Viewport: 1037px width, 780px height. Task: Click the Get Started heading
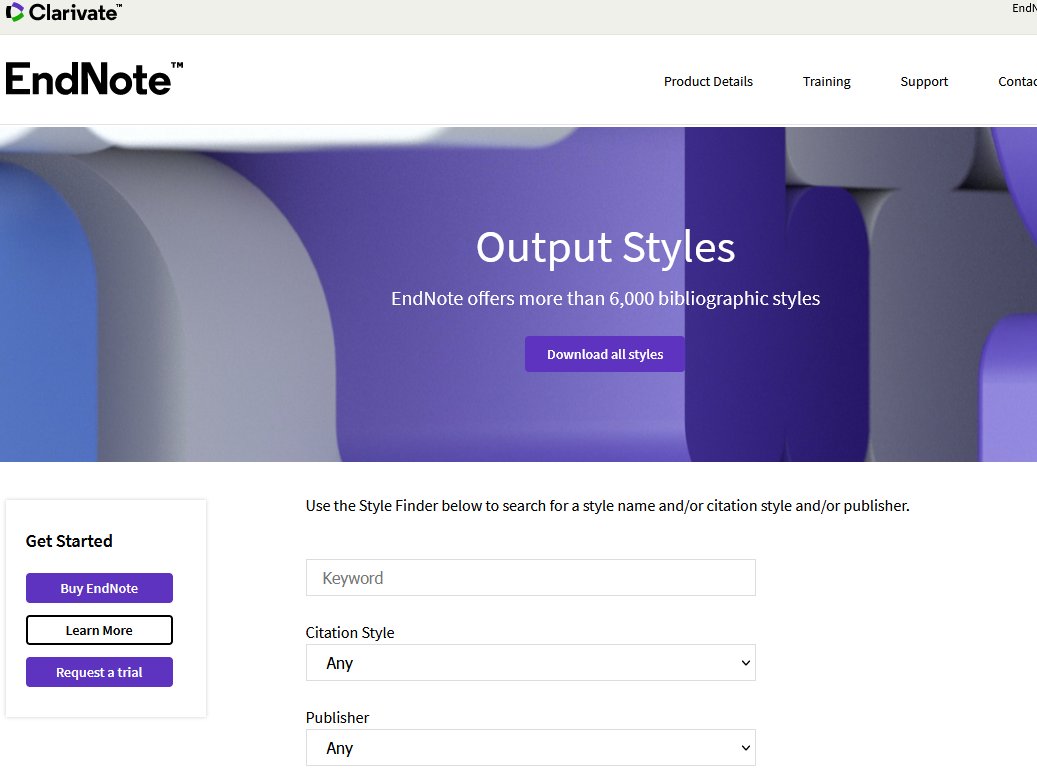[69, 541]
